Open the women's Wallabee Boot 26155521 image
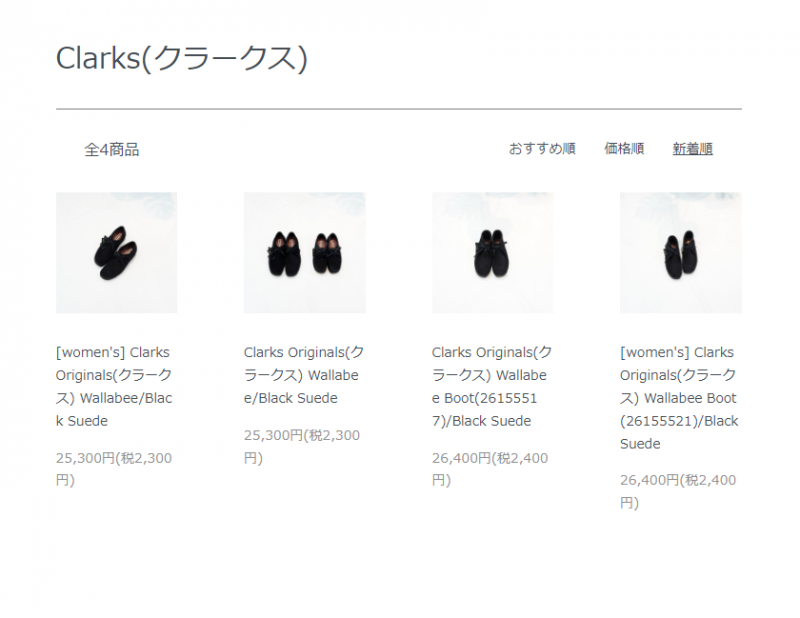800x618 pixels. [681, 253]
